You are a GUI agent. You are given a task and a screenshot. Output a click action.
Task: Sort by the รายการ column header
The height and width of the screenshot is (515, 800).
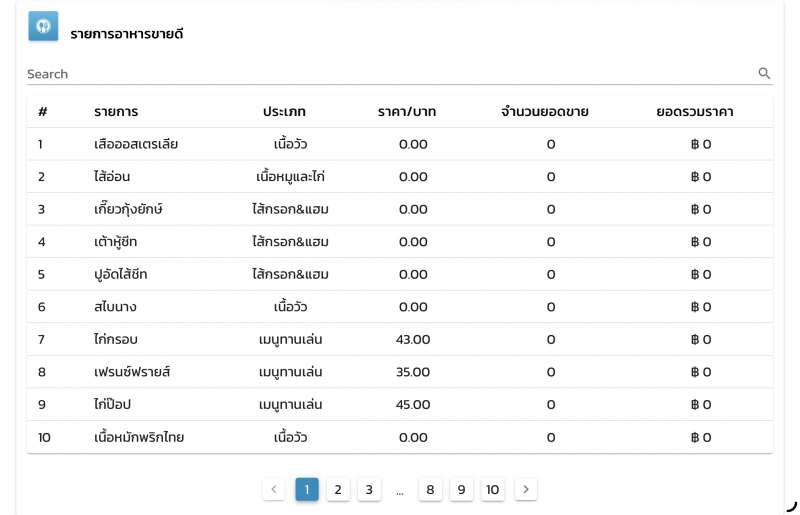[x=116, y=111]
